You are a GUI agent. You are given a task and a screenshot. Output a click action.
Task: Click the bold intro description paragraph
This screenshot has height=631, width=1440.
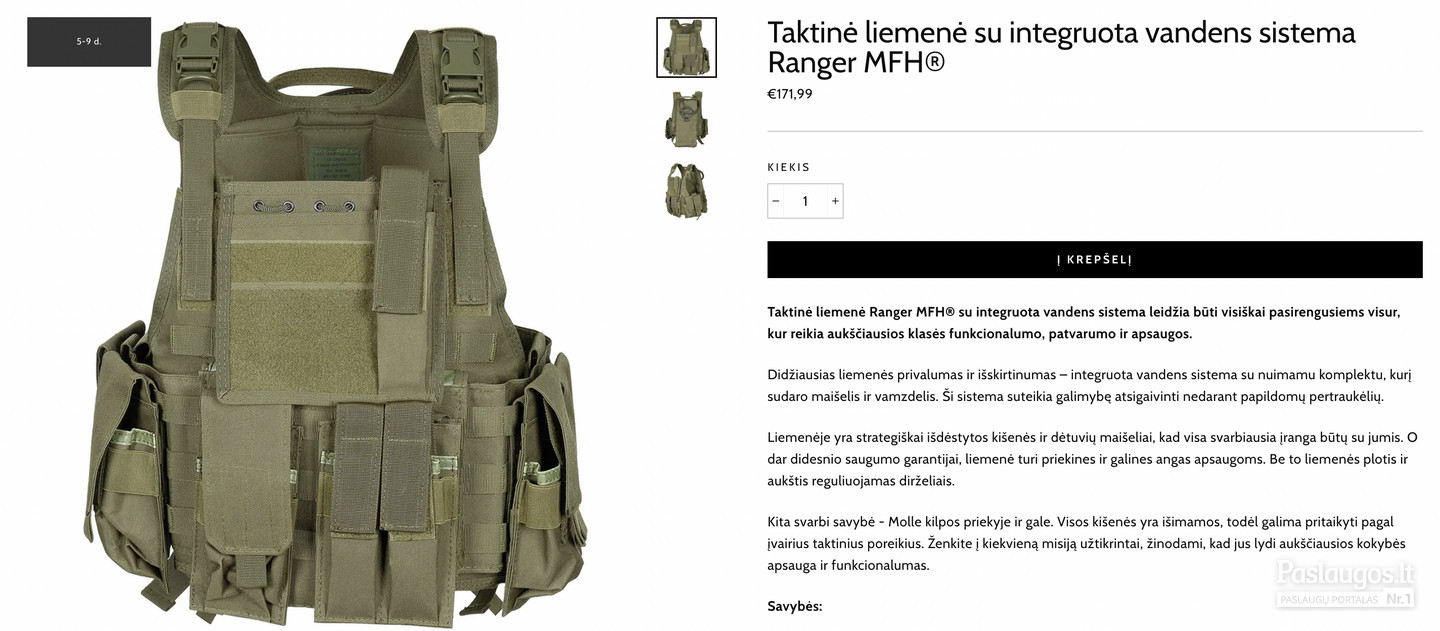click(x=1084, y=322)
